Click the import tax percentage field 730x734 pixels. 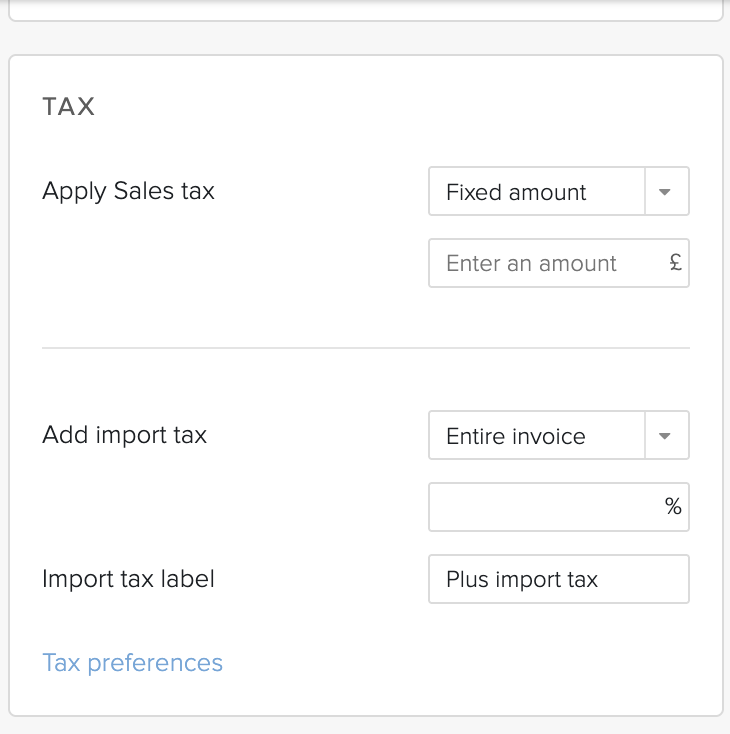[559, 507]
